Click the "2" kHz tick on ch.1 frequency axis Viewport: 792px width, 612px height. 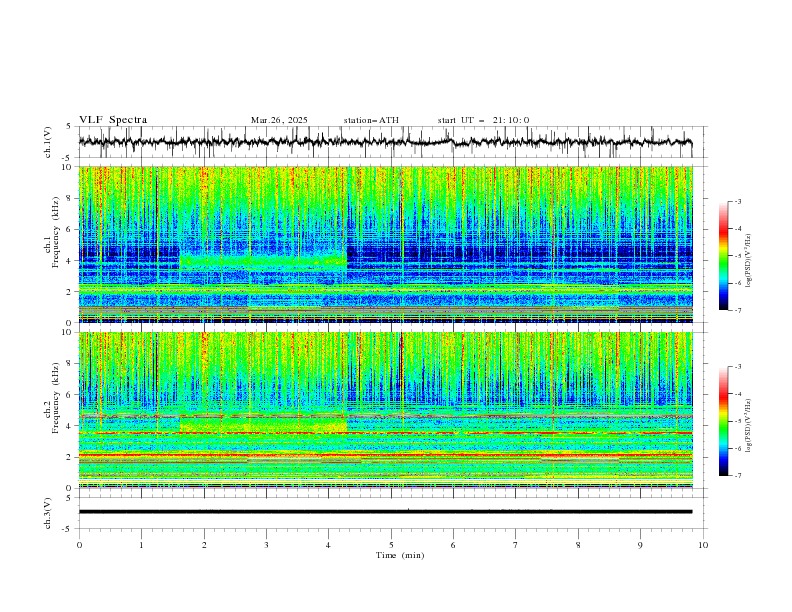[x=70, y=292]
